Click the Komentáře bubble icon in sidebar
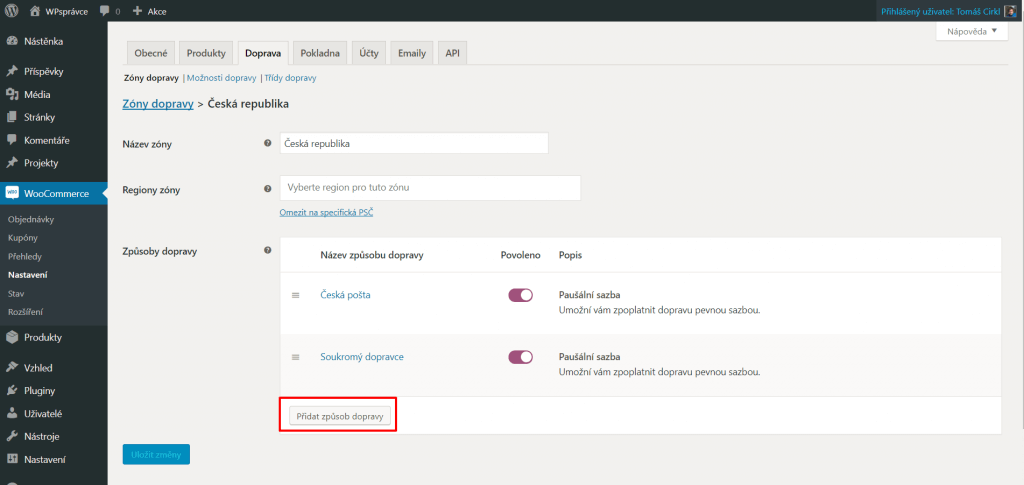1024x485 pixels. (x=12, y=140)
